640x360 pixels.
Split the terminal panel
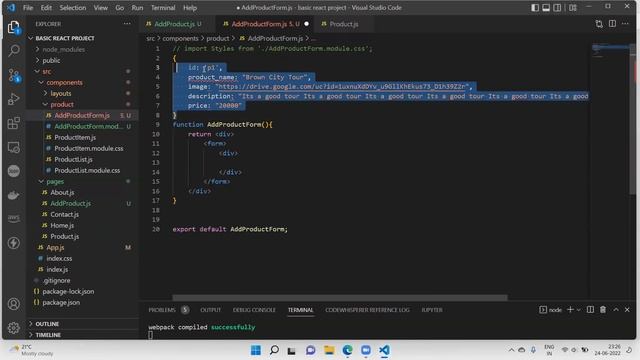tap(590, 310)
